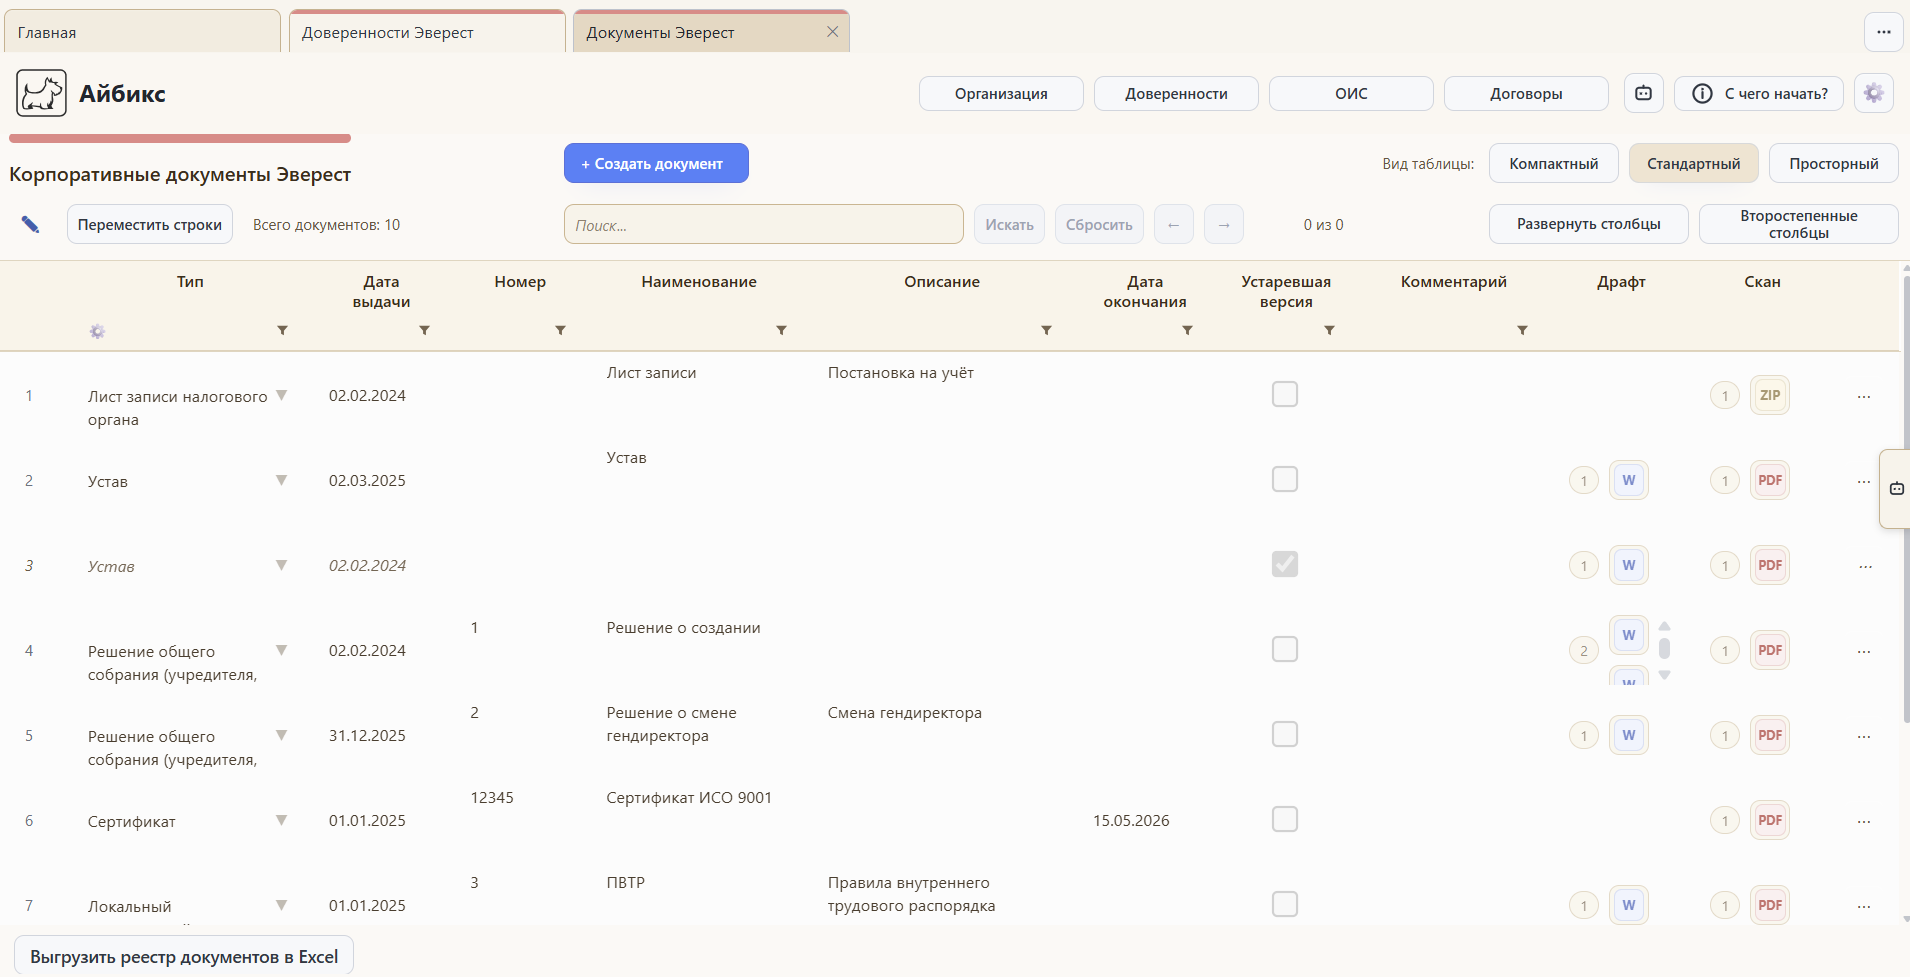Viewport: 1910px width, 977px height.
Task: Open the Тип column filter dropdown
Action: pos(282,330)
